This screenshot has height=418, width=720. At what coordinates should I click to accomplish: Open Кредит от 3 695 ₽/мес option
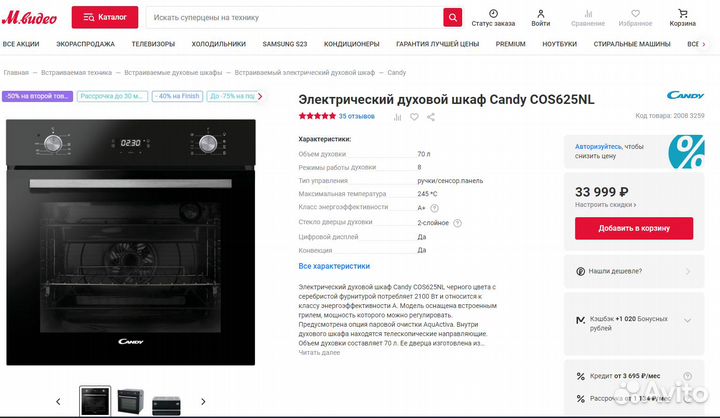coord(625,376)
